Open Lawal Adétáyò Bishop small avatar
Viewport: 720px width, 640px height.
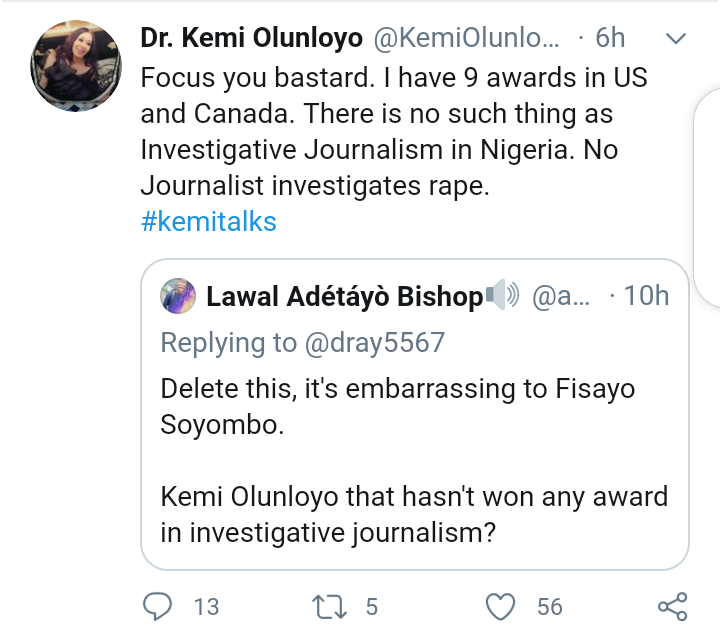pyautogui.click(x=177, y=296)
